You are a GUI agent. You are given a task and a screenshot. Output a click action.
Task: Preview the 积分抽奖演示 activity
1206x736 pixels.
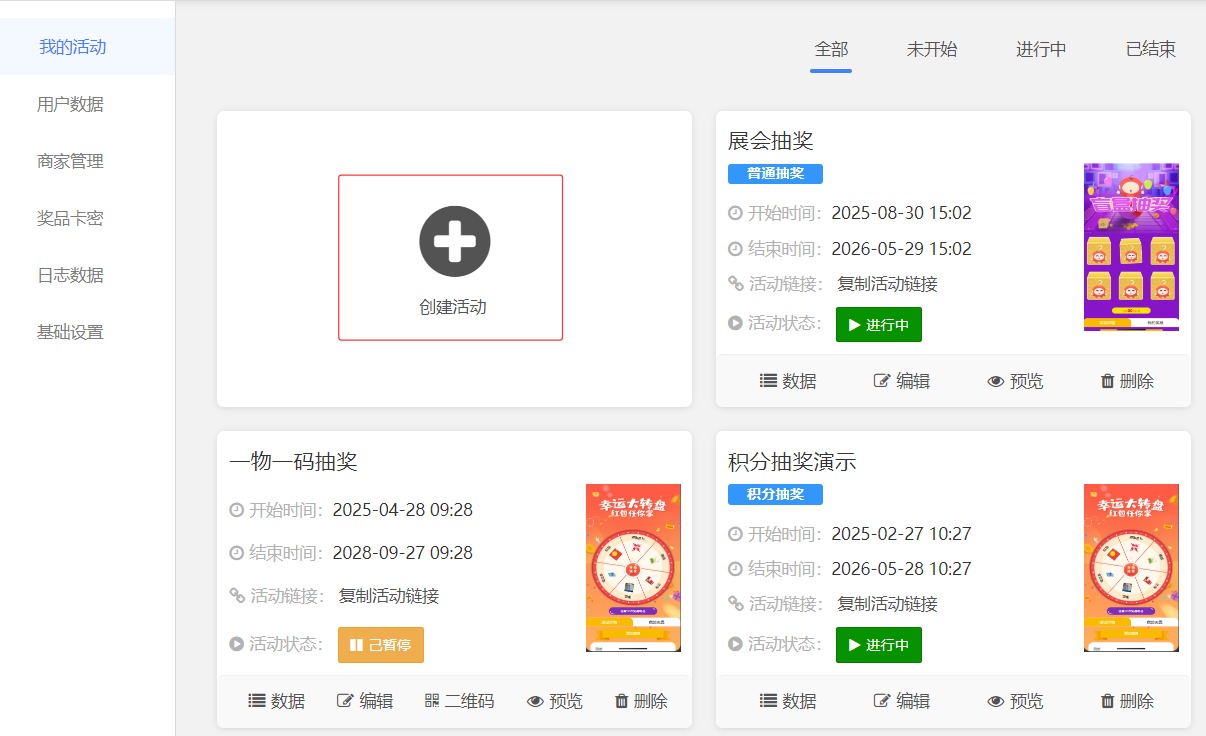[x=1015, y=701]
